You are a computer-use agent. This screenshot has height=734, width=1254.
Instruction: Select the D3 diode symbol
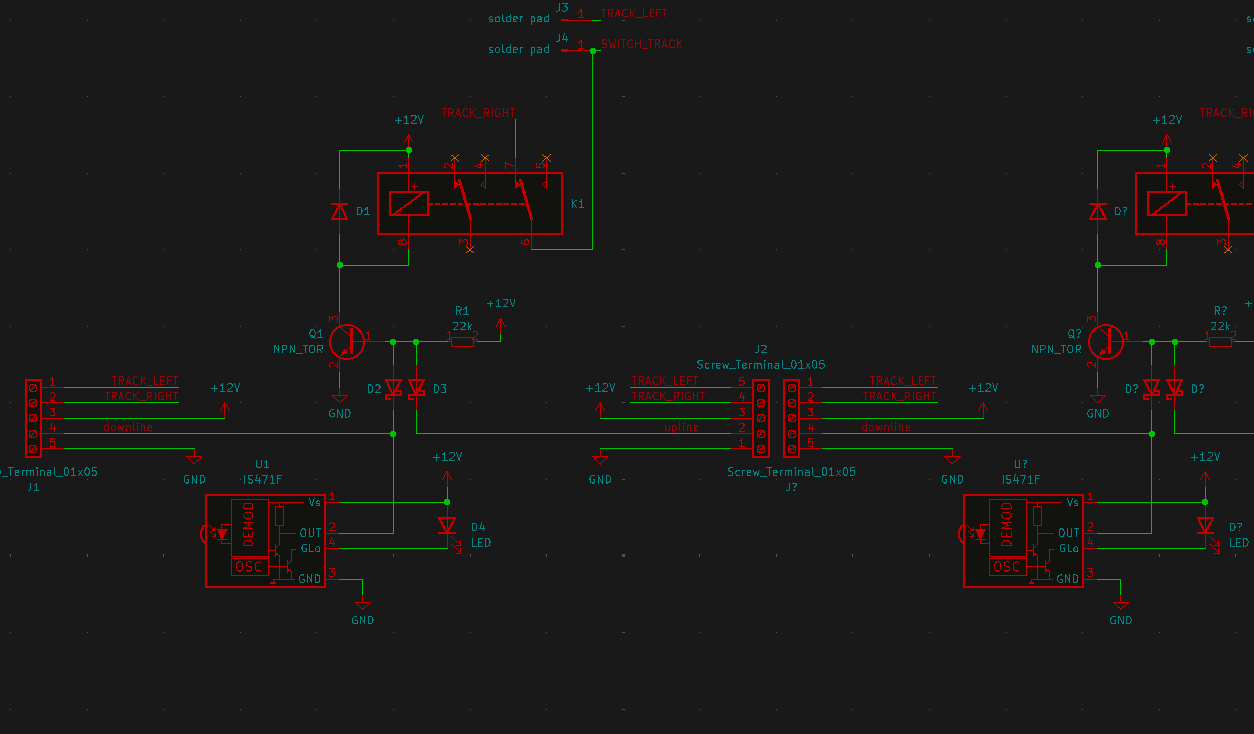(x=417, y=388)
